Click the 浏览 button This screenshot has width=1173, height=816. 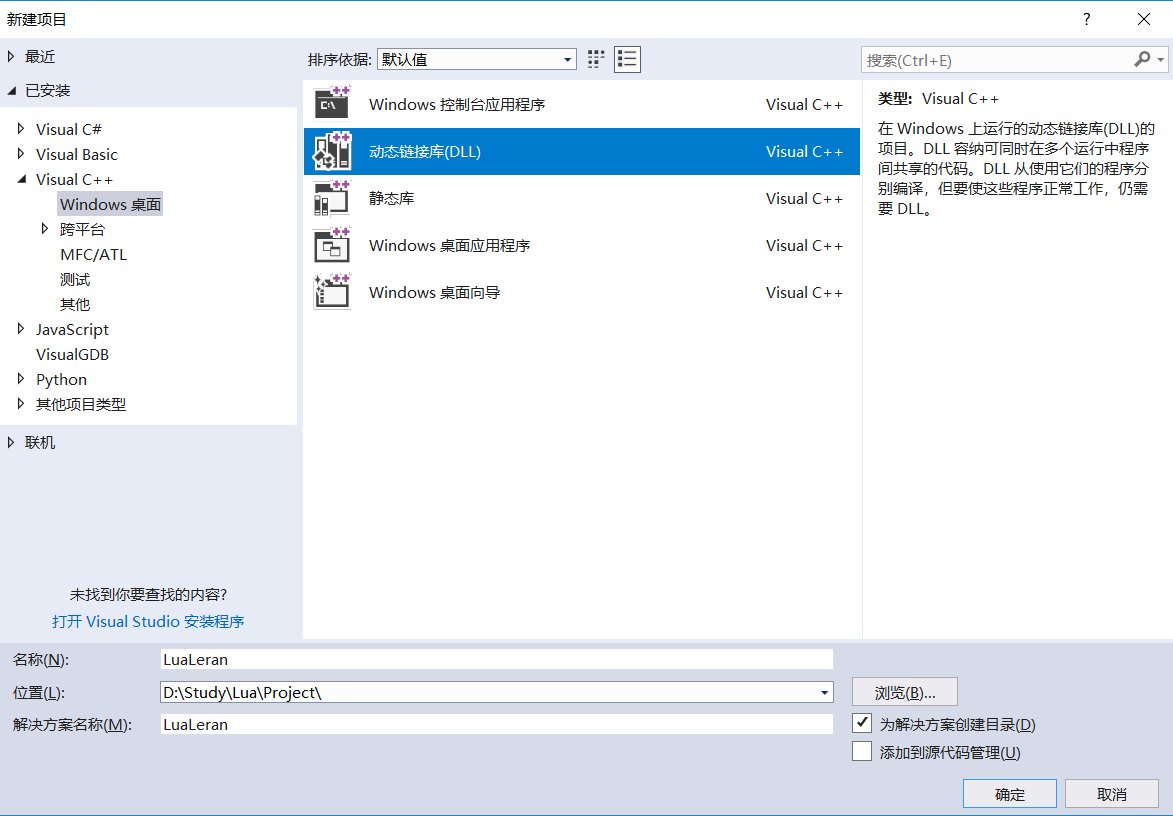tap(903, 691)
